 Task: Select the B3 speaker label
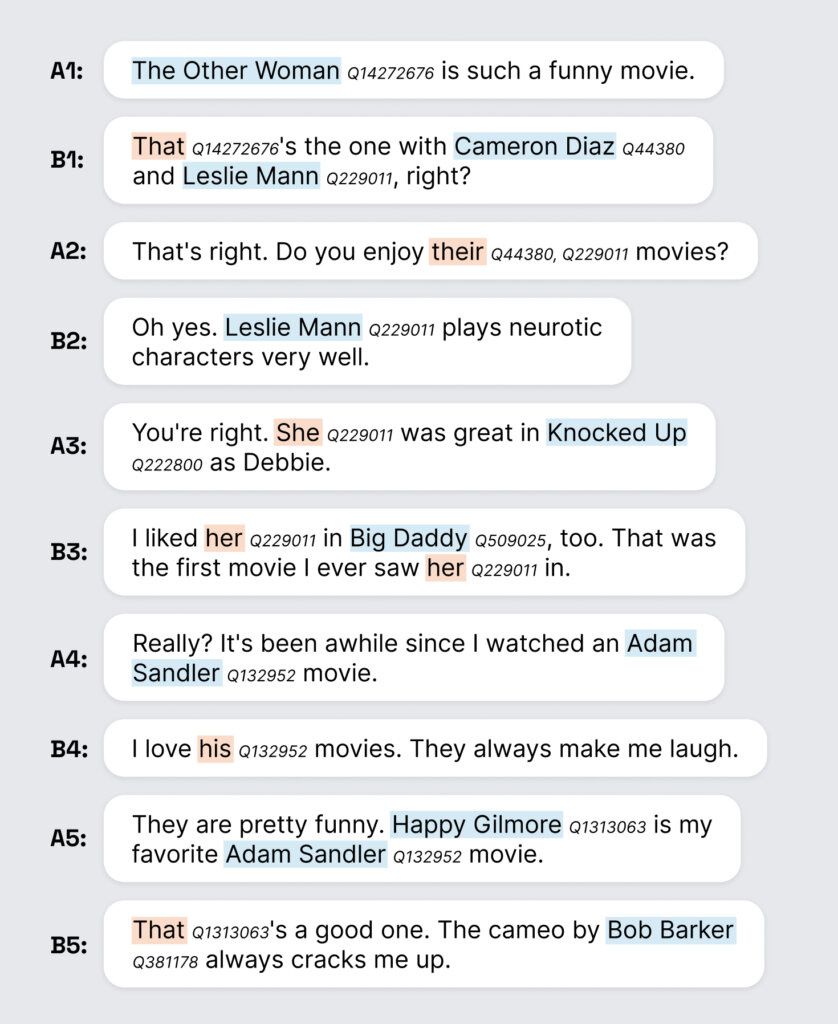pyautogui.click(x=68, y=553)
